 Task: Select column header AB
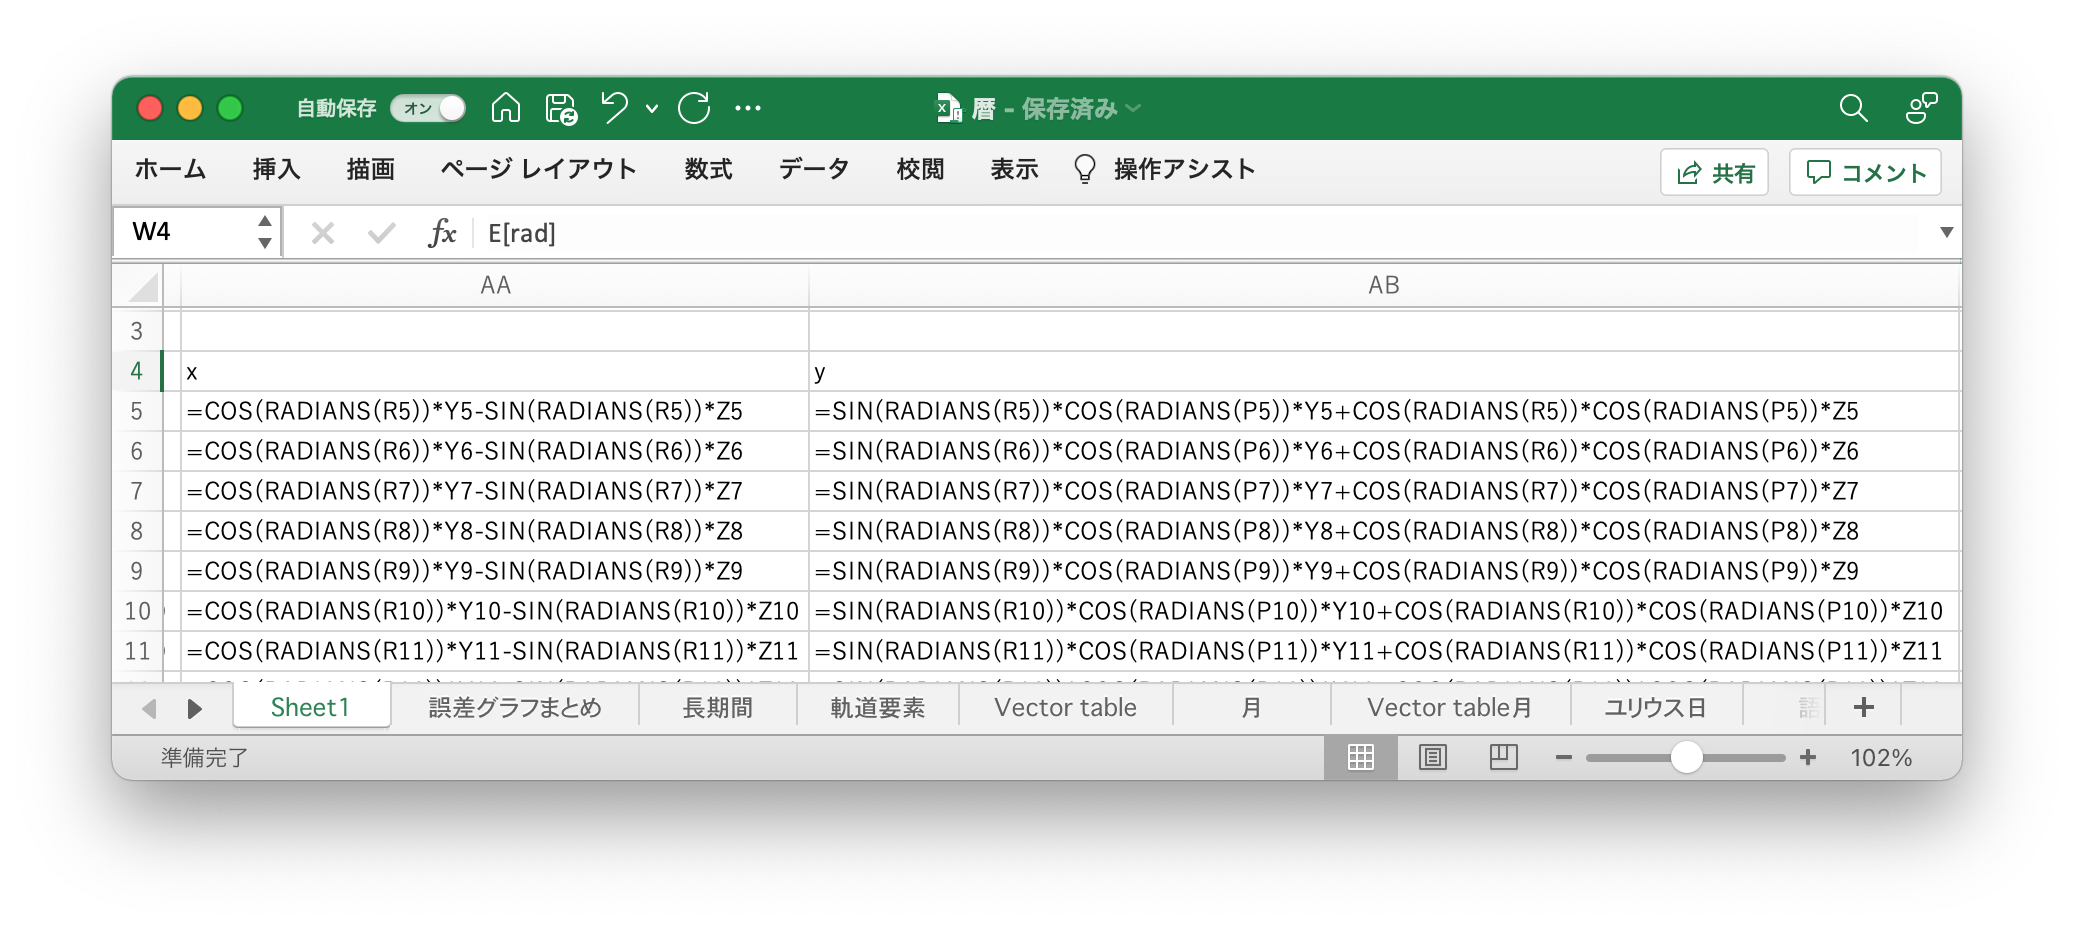coord(1383,285)
